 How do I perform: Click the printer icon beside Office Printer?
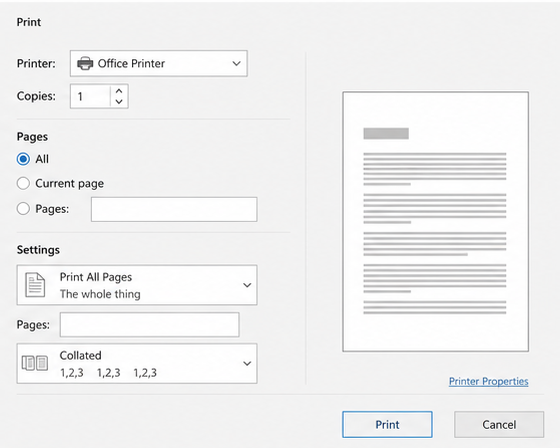tap(85, 64)
